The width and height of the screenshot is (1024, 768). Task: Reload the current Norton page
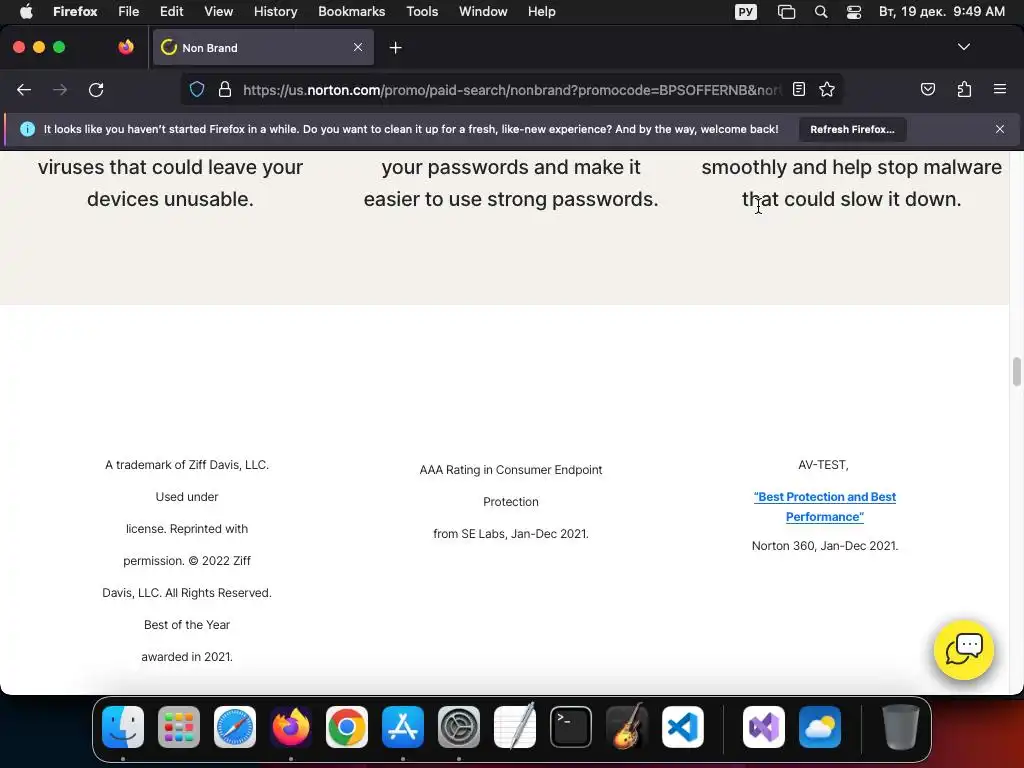coord(96,89)
